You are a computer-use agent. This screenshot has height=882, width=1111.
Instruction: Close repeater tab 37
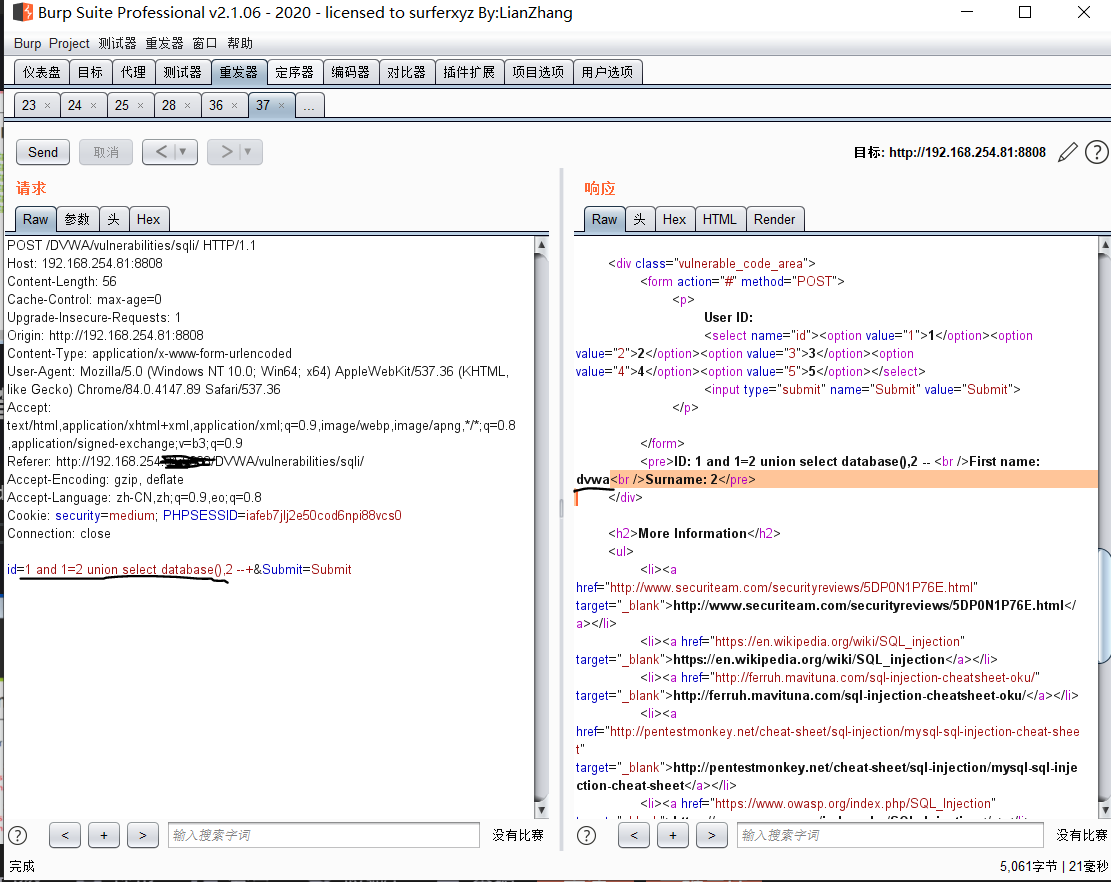pos(281,106)
